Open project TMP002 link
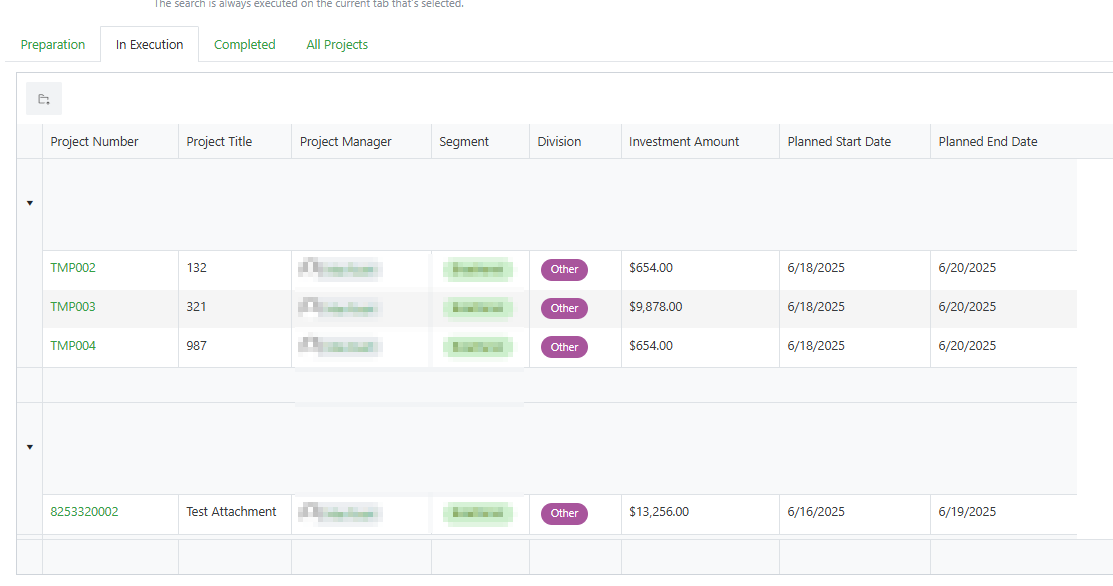The height and width of the screenshot is (586, 1113). pos(73,268)
